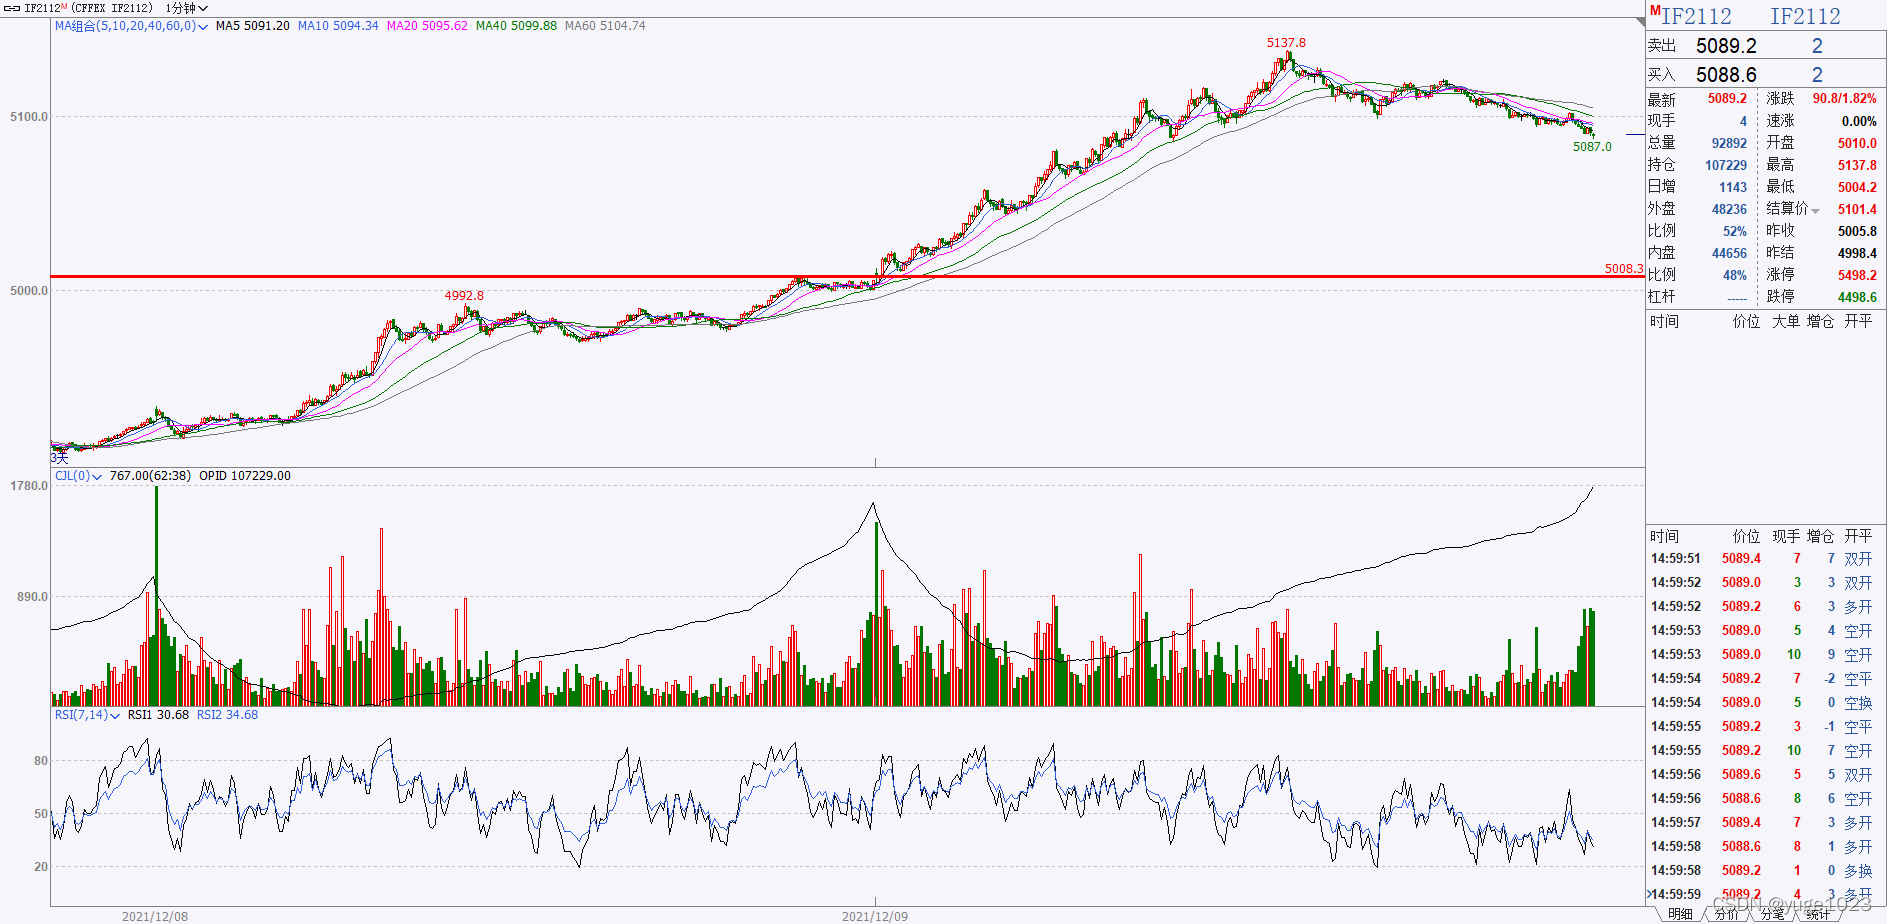Click the MA5 5091.20 legend
The image size is (1887, 924).
[253, 26]
